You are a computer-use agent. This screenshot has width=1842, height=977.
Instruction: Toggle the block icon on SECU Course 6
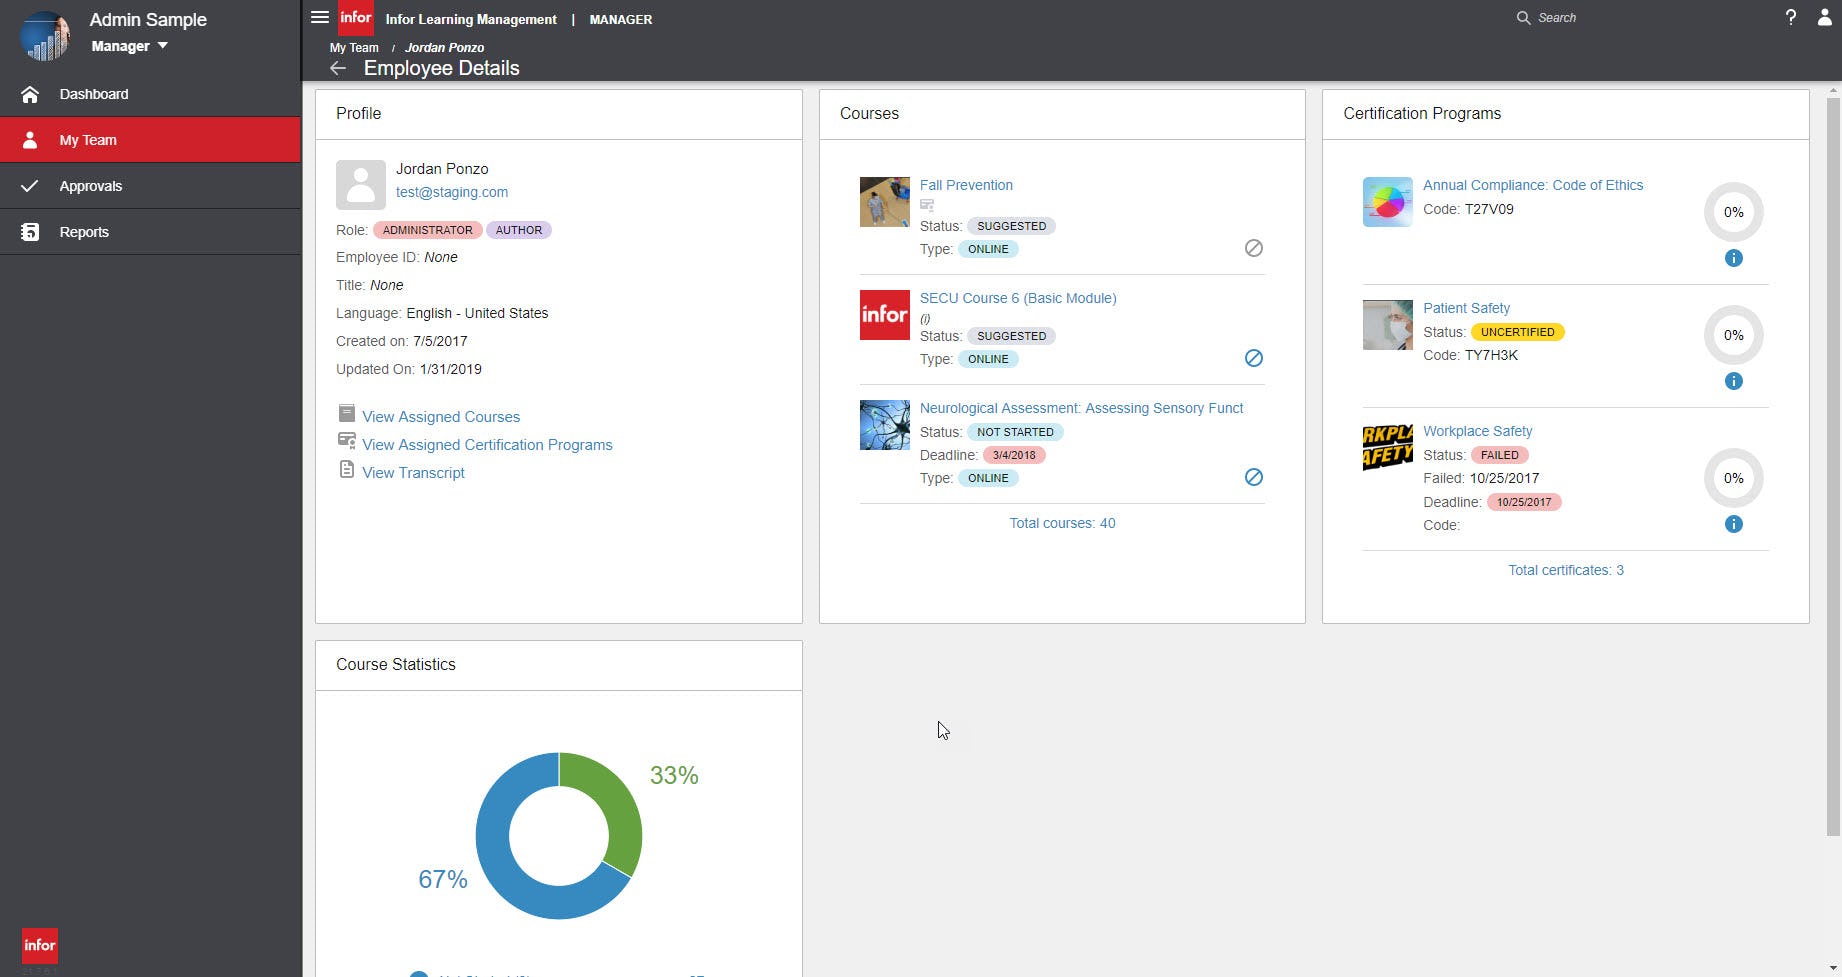click(1254, 357)
